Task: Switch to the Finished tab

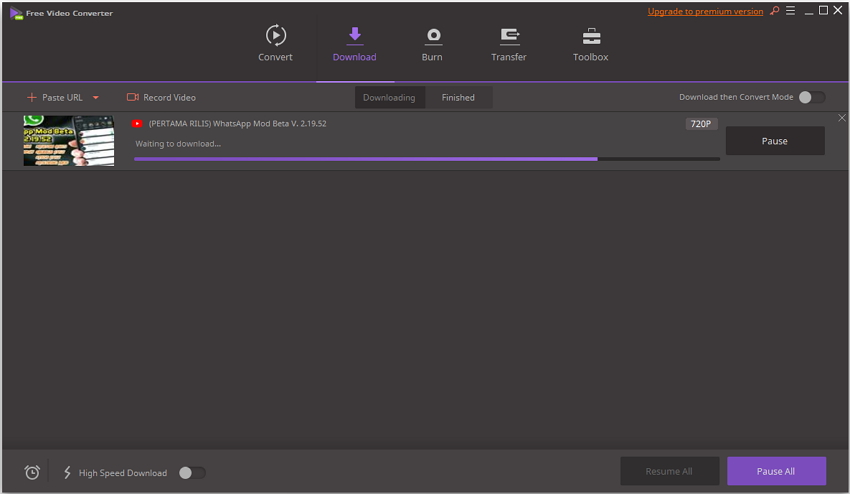Action: coord(458,98)
